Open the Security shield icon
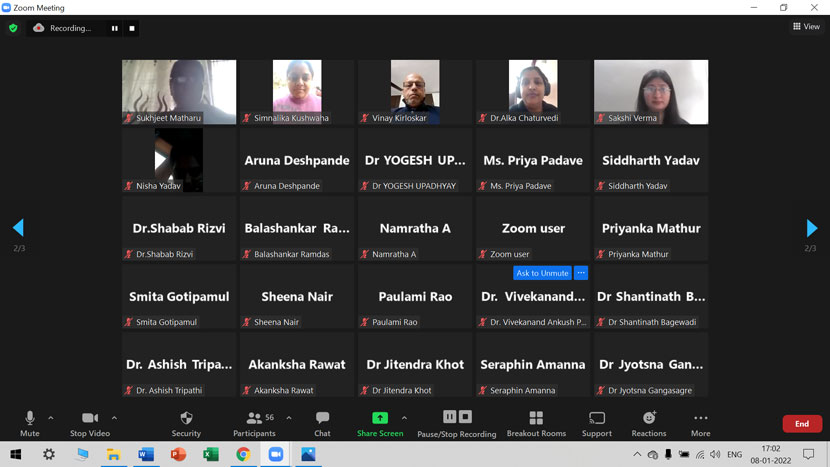The width and height of the screenshot is (830, 467). coord(186,418)
